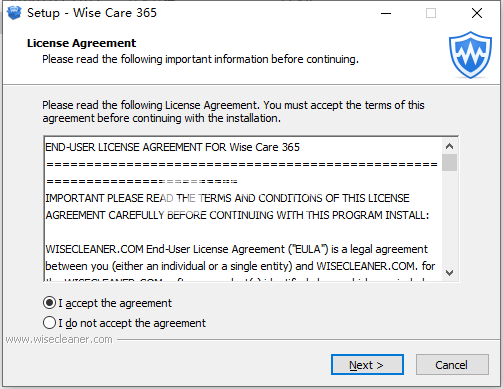Image resolution: width=503 pixels, height=389 pixels.
Task: Open the www.wisecleaner.com link
Action: [59, 339]
